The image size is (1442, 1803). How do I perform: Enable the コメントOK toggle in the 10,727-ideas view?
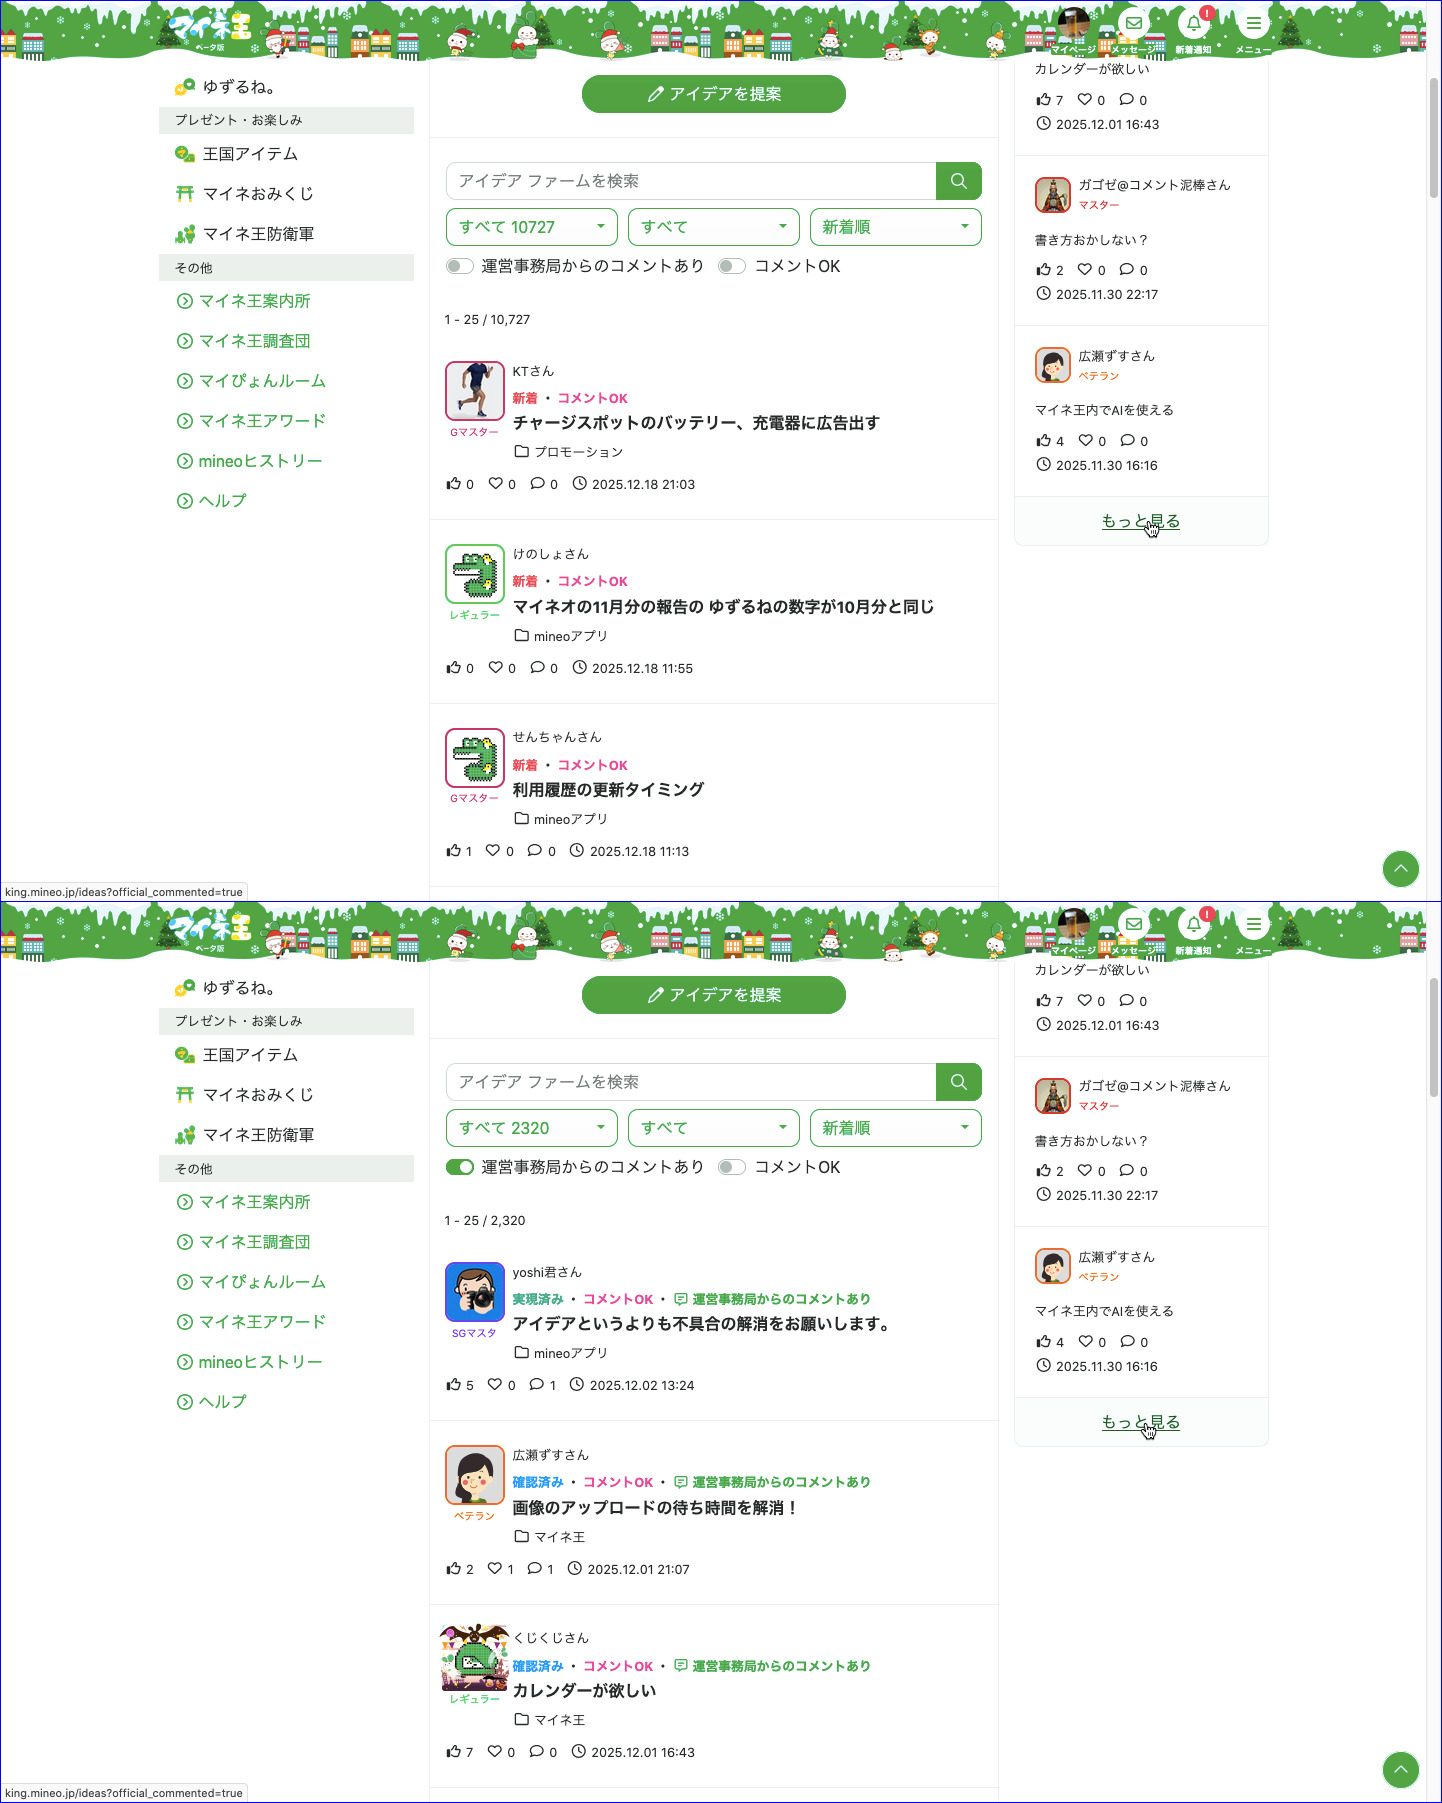732,266
